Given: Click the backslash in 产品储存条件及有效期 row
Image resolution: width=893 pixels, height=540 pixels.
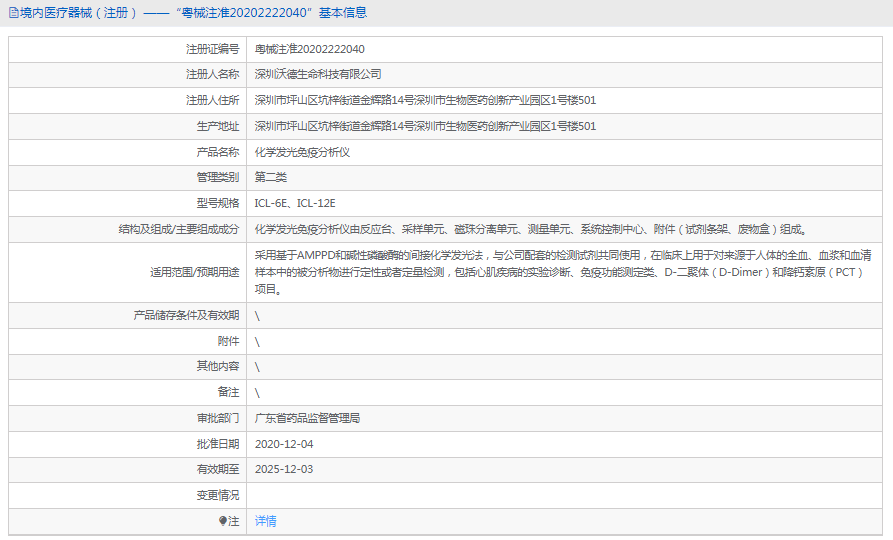Looking at the screenshot, I should pos(257,316).
